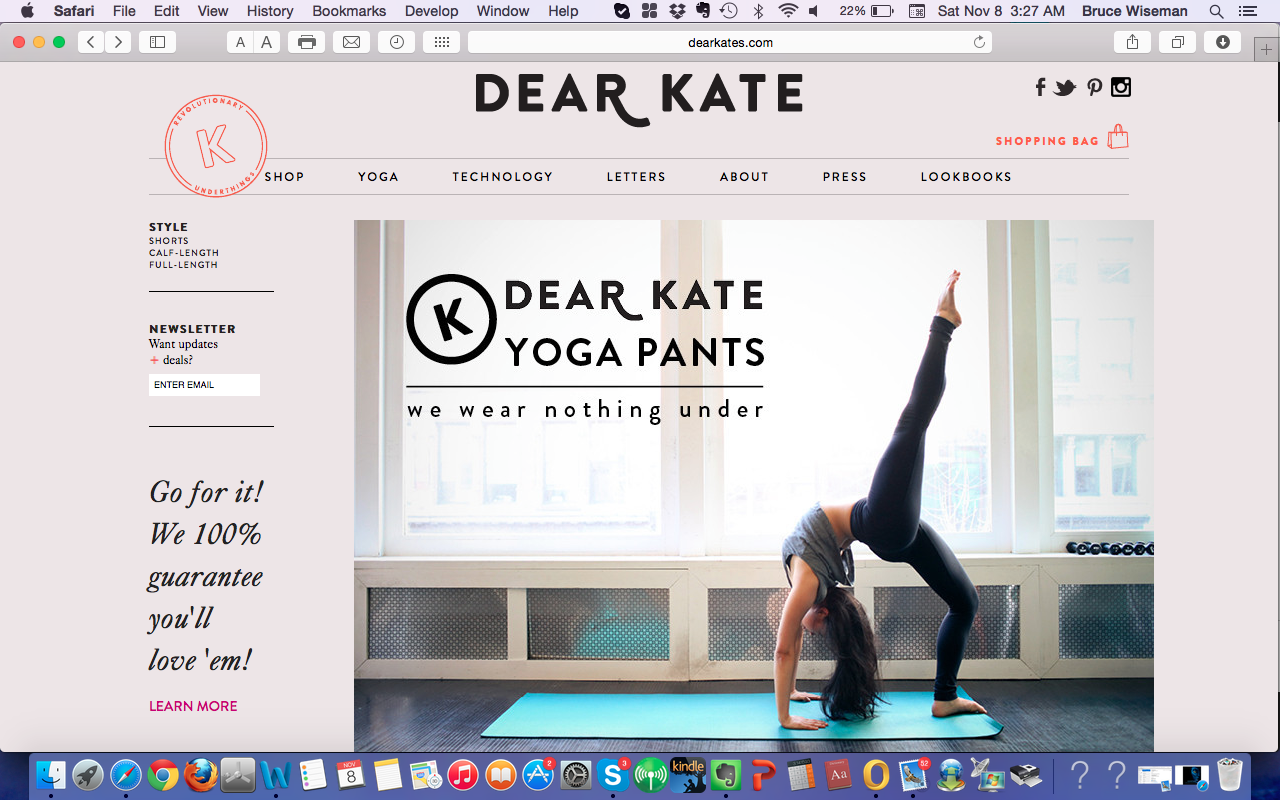Open the Dear Kate Facebook page icon
The image size is (1280, 800).
click(x=1040, y=87)
